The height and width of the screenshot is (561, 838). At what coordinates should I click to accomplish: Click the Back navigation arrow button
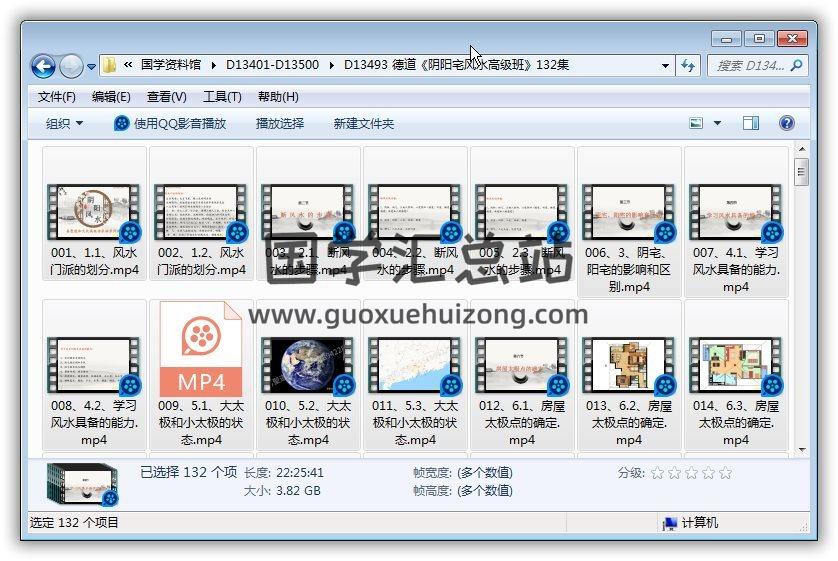pos(43,66)
